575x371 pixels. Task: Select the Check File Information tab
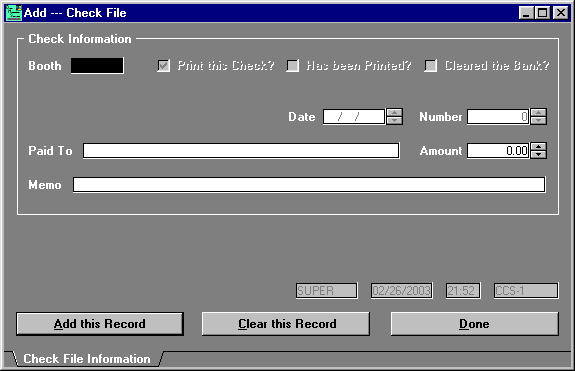(x=87, y=359)
